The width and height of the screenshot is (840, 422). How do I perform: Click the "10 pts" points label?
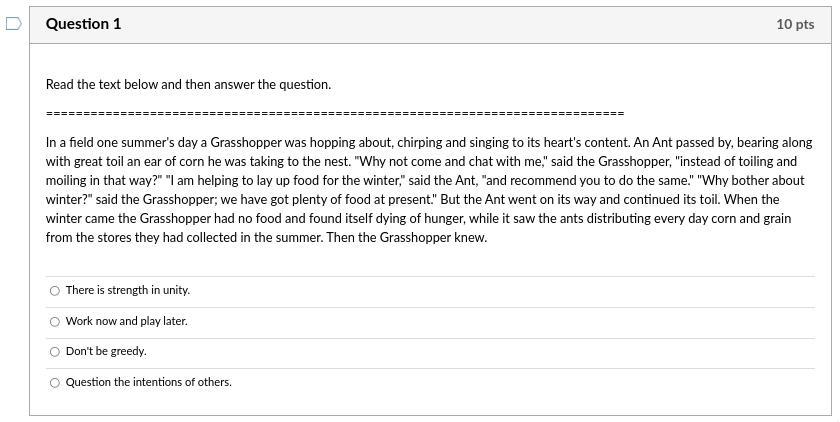(x=795, y=24)
